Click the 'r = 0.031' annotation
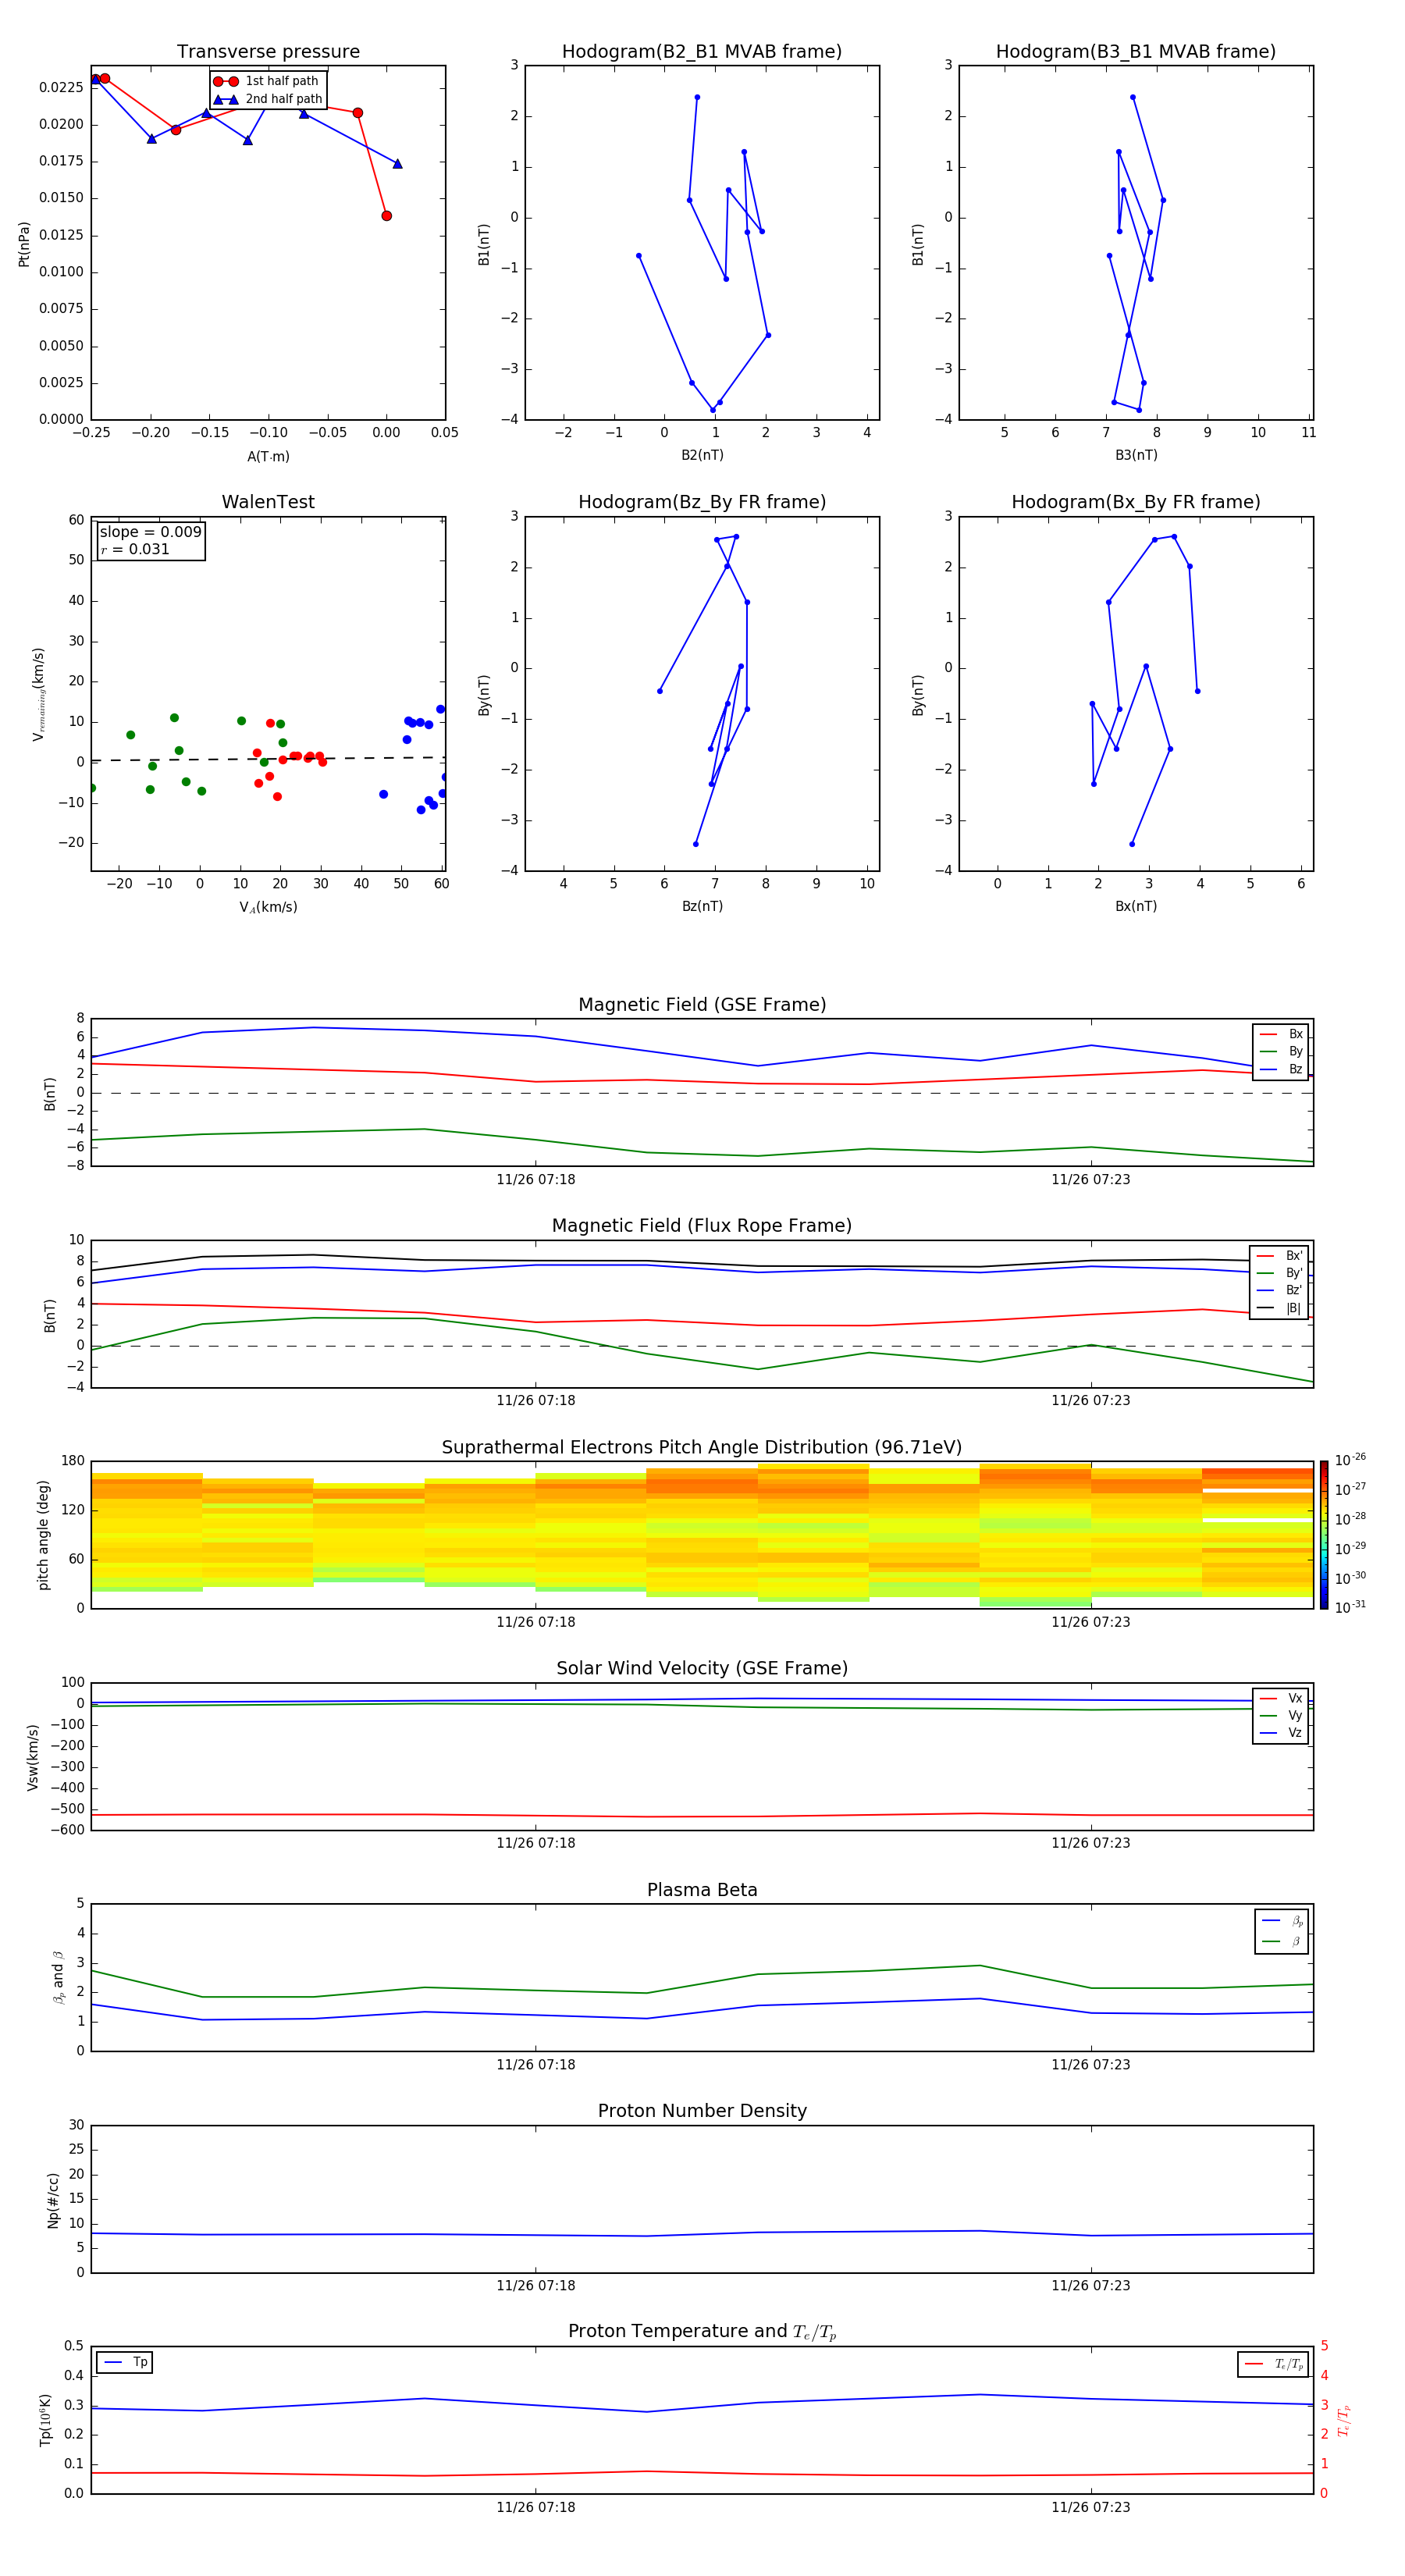 (x=135, y=549)
